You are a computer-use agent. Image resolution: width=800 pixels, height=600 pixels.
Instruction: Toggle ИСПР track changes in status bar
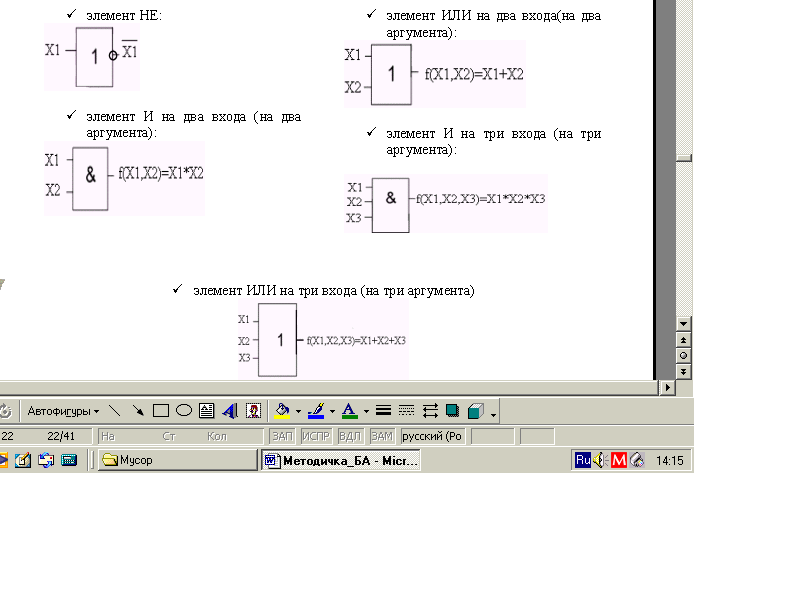click(316, 436)
